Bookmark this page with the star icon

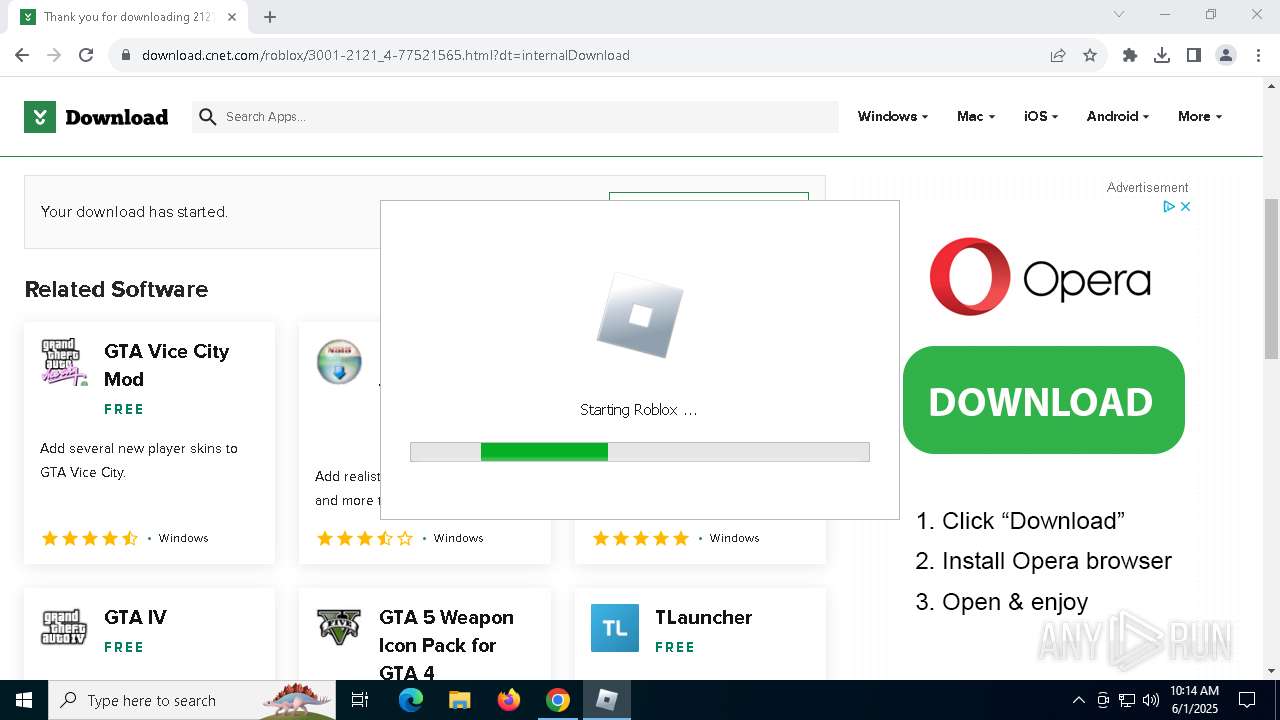(1090, 55)
